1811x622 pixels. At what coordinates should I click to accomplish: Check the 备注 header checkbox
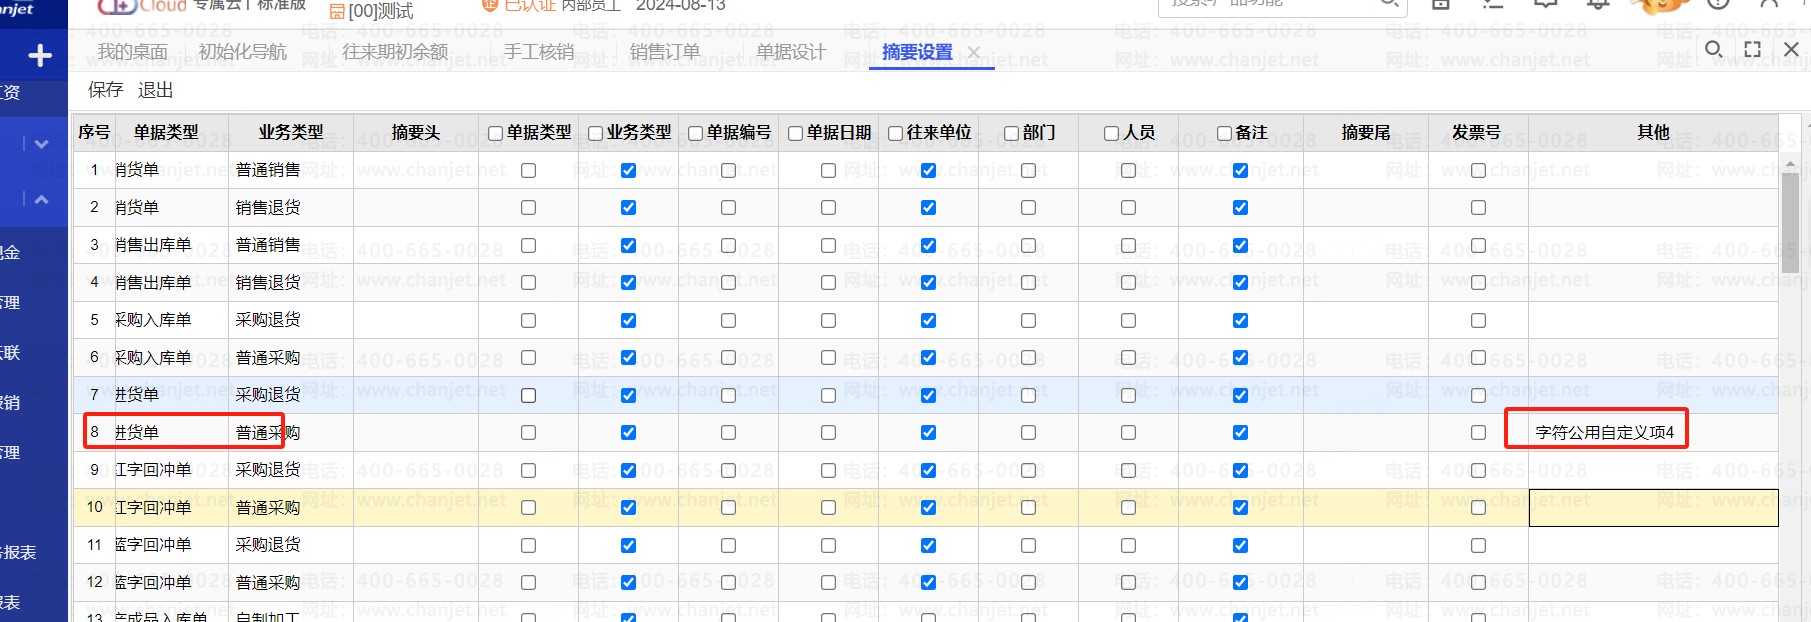[1224, 133]
